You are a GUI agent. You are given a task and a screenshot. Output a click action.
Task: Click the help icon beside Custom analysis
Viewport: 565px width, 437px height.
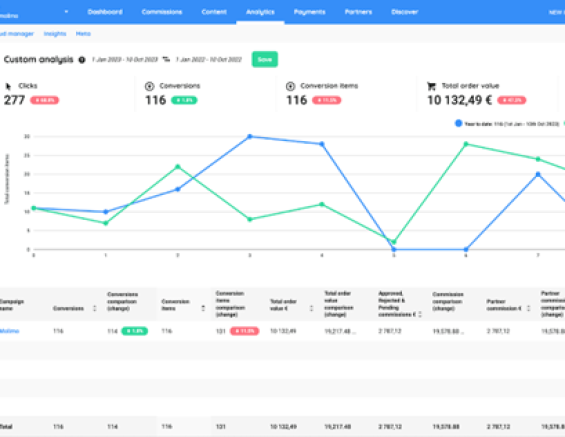pyautogui.click(x=82, y=60)
